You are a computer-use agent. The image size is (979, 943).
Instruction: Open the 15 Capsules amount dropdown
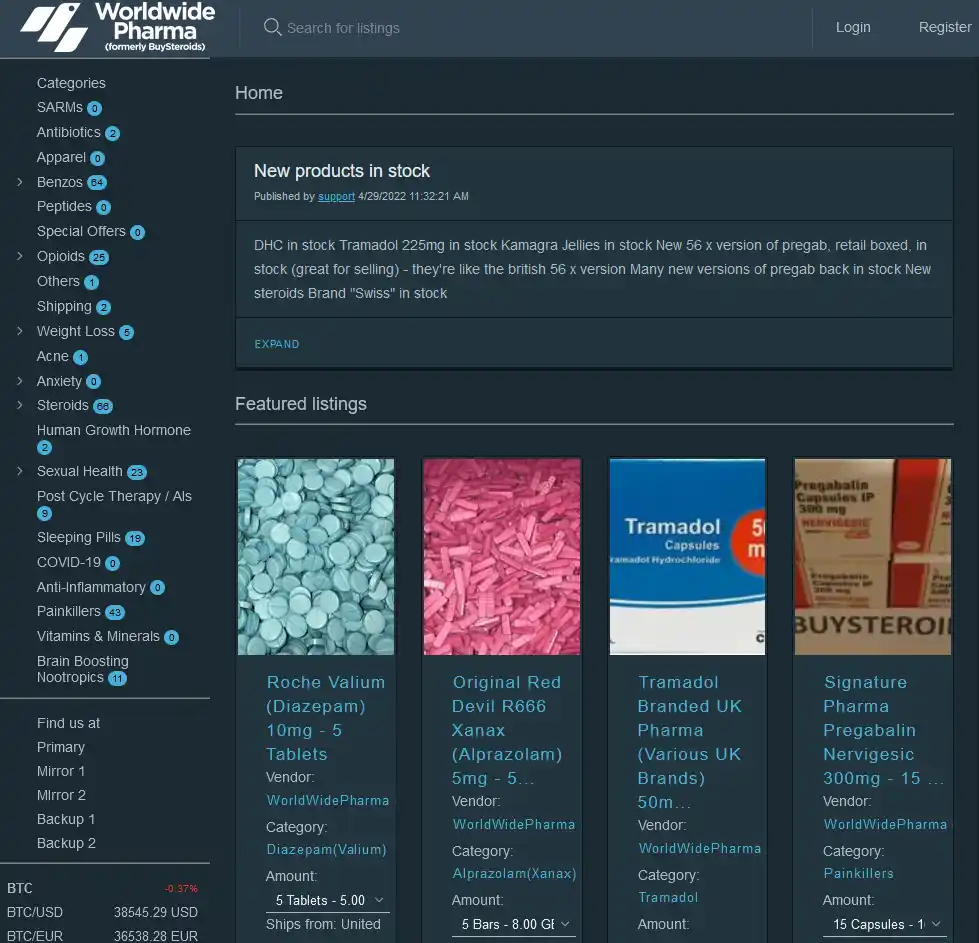883,923
